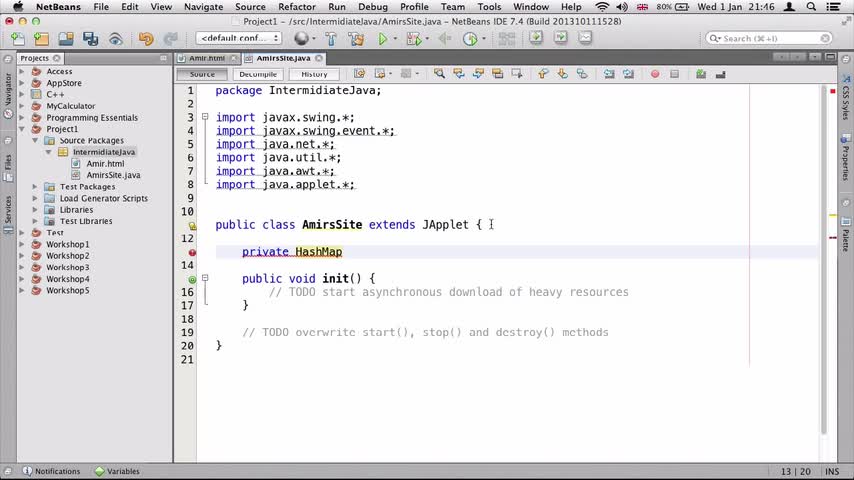The height and width of the screenshot is (480, 854).
Task: Expand the Workshop1 project node
Action: tap(22, 244)
